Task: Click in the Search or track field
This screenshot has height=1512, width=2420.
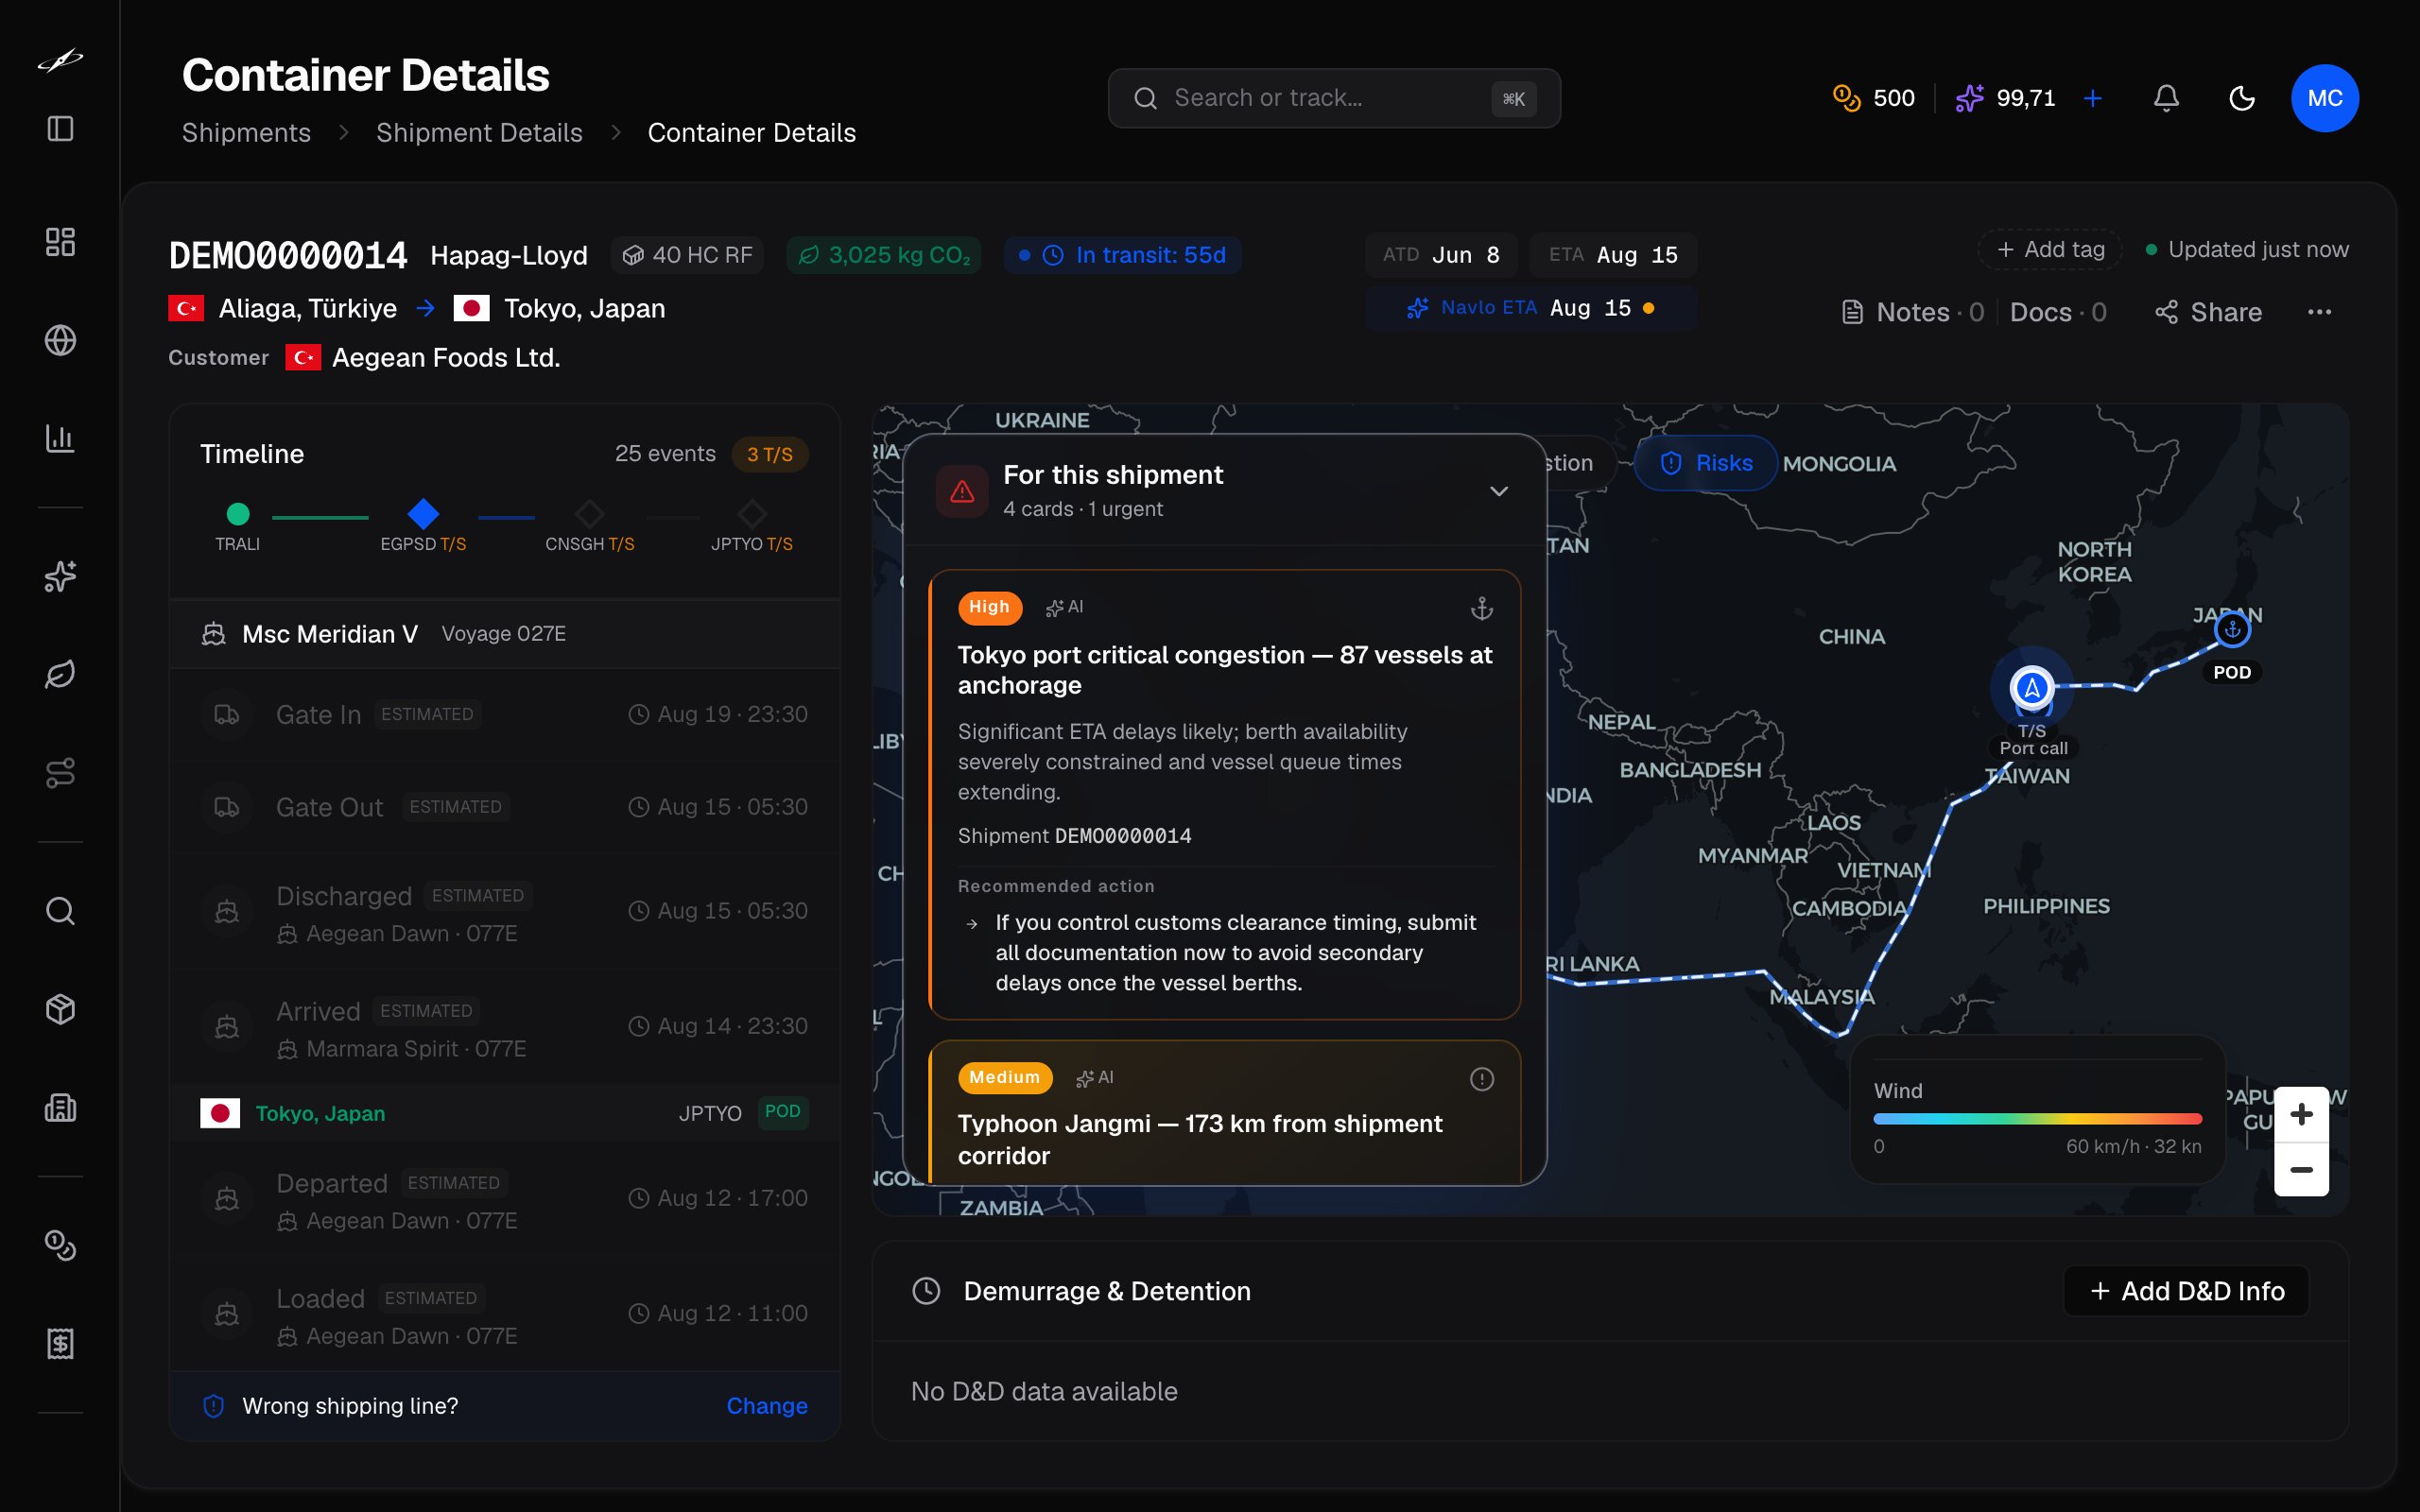Action: 1334,98
